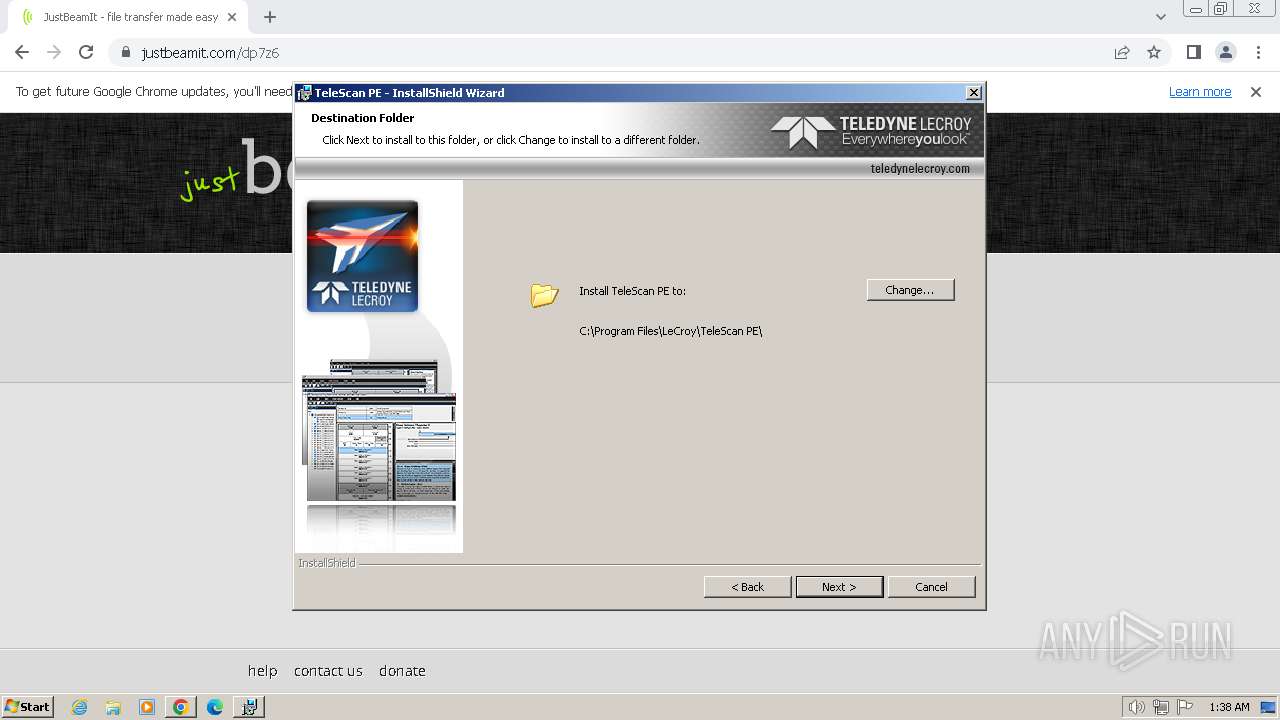This screenshot has height=720, width=1280.
Task: Click Next to continue installation
Action: coord(839,587)
